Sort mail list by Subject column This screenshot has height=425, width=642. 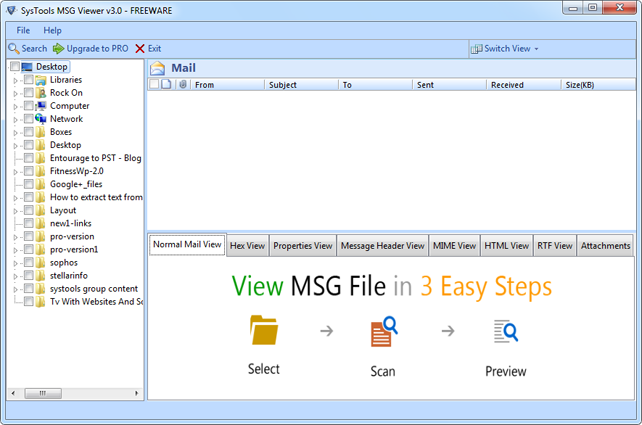[301, 85]
